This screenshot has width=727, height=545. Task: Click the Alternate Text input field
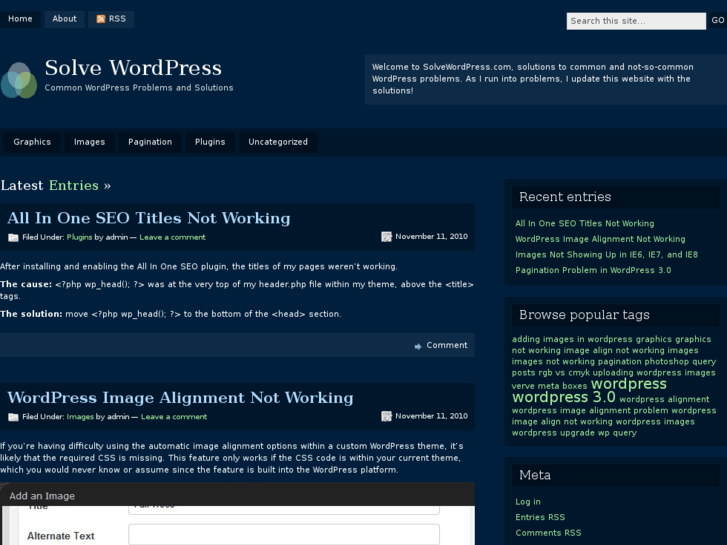click(x=284, y=535)
